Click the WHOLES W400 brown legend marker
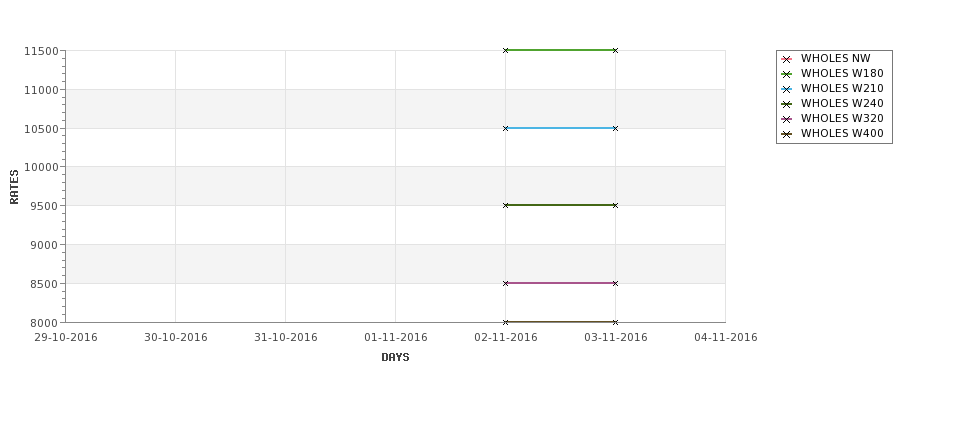975x429 pixels. (787, 134)
